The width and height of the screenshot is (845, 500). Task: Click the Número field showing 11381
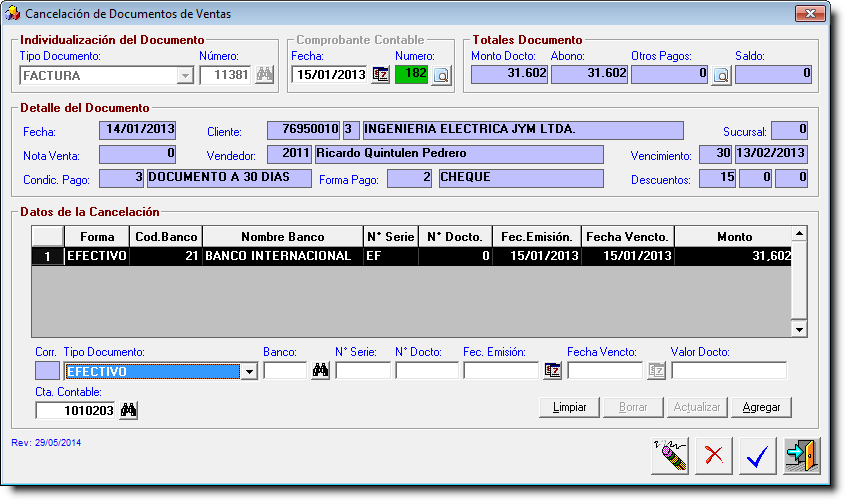225,75
